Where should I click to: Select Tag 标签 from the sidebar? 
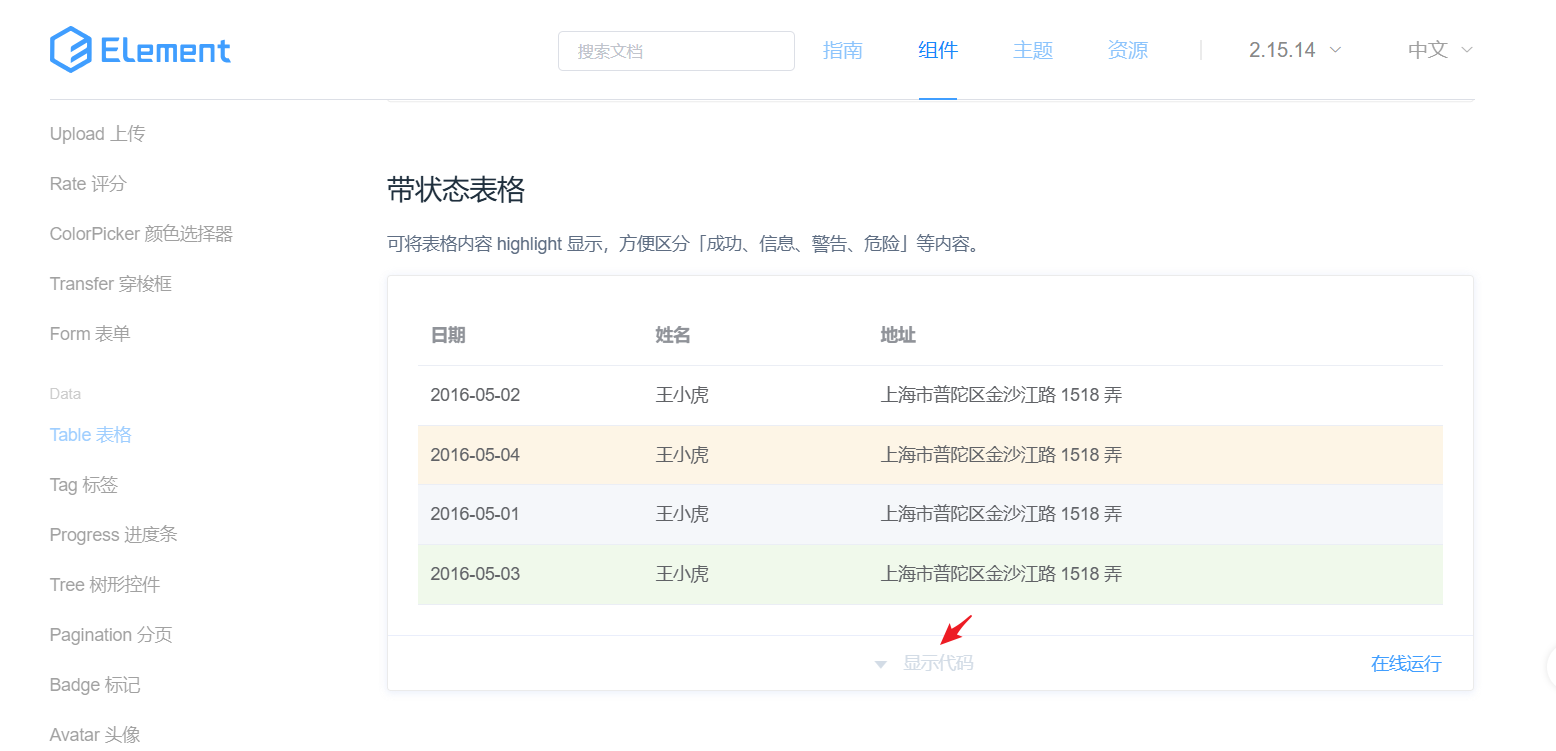coord(83,484)
